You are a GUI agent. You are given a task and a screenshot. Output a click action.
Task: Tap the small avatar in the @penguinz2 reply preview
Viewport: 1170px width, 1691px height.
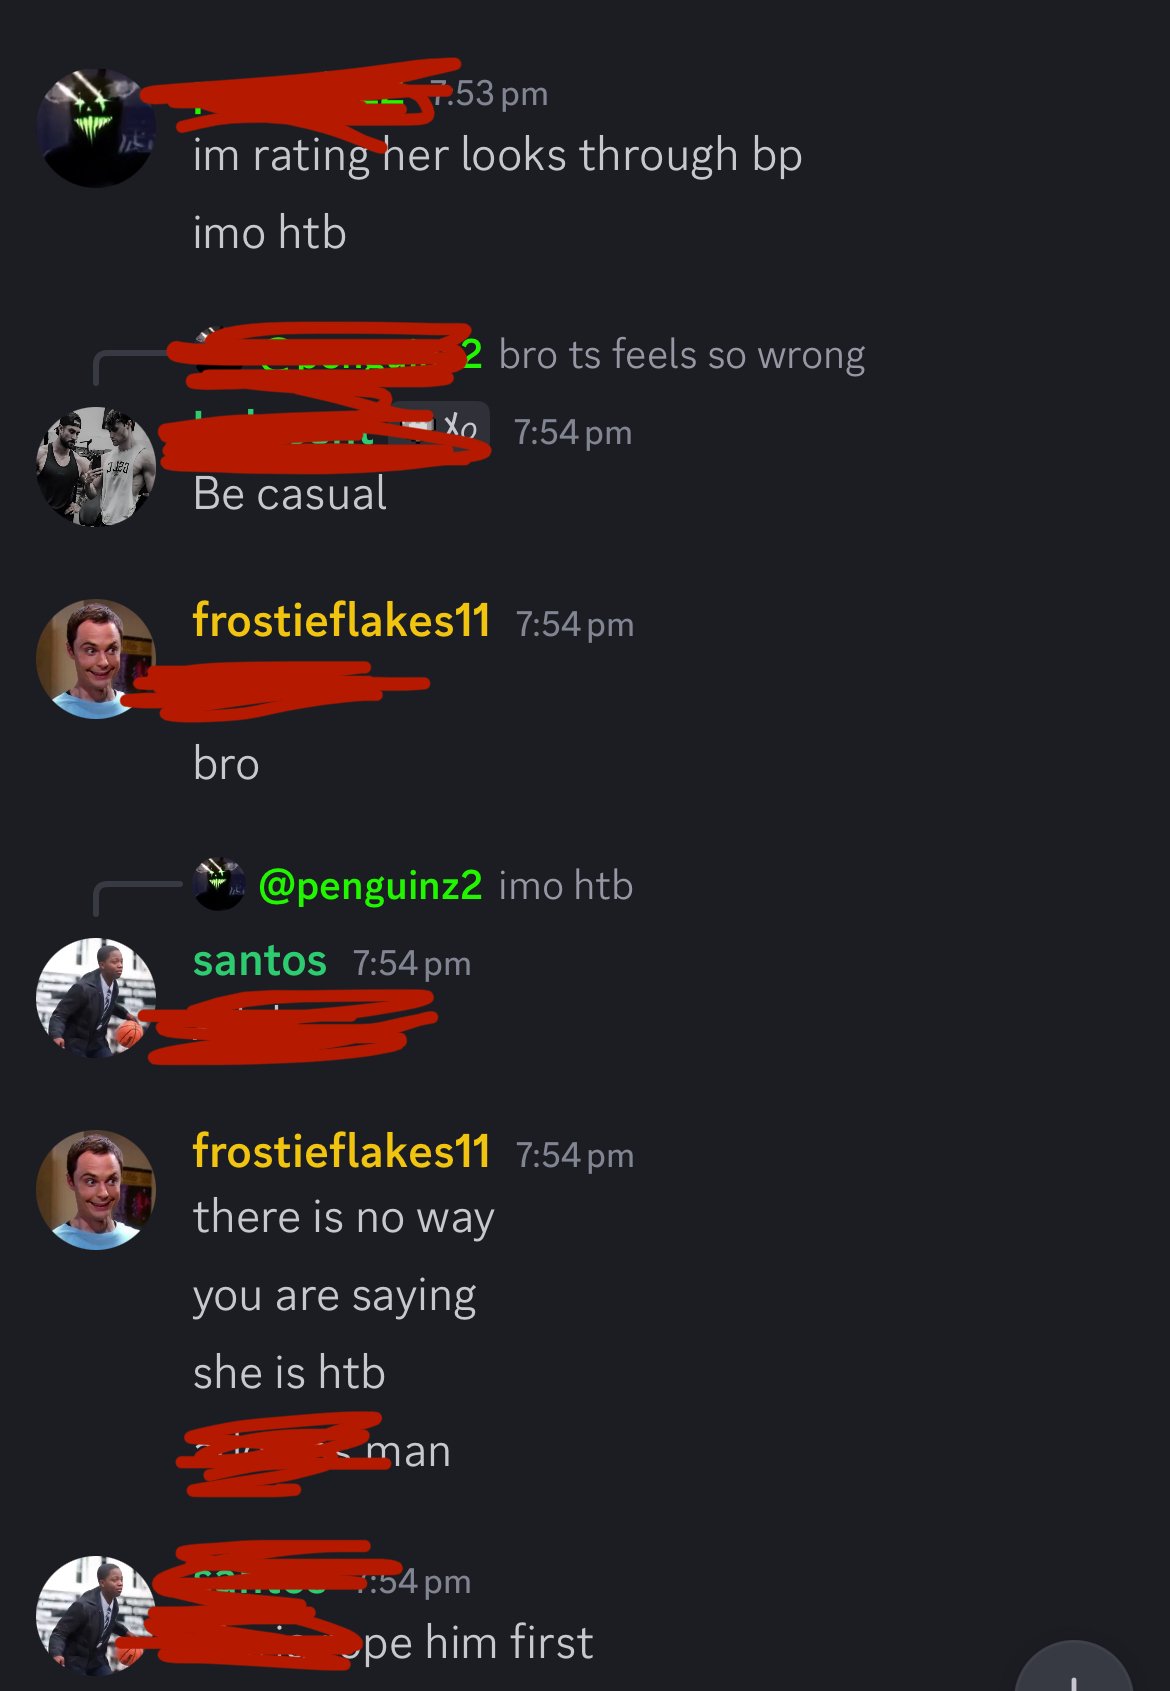pos(219,884)
